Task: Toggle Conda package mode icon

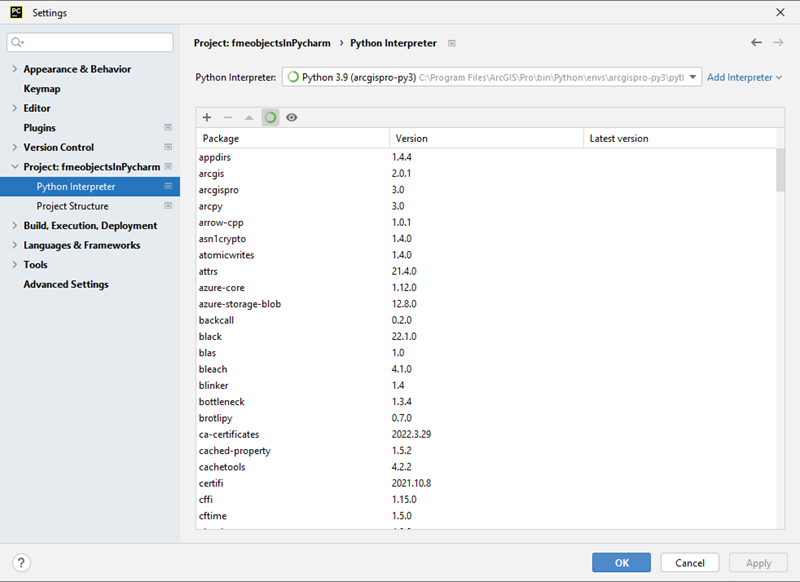Action: [x=270, y=117]
